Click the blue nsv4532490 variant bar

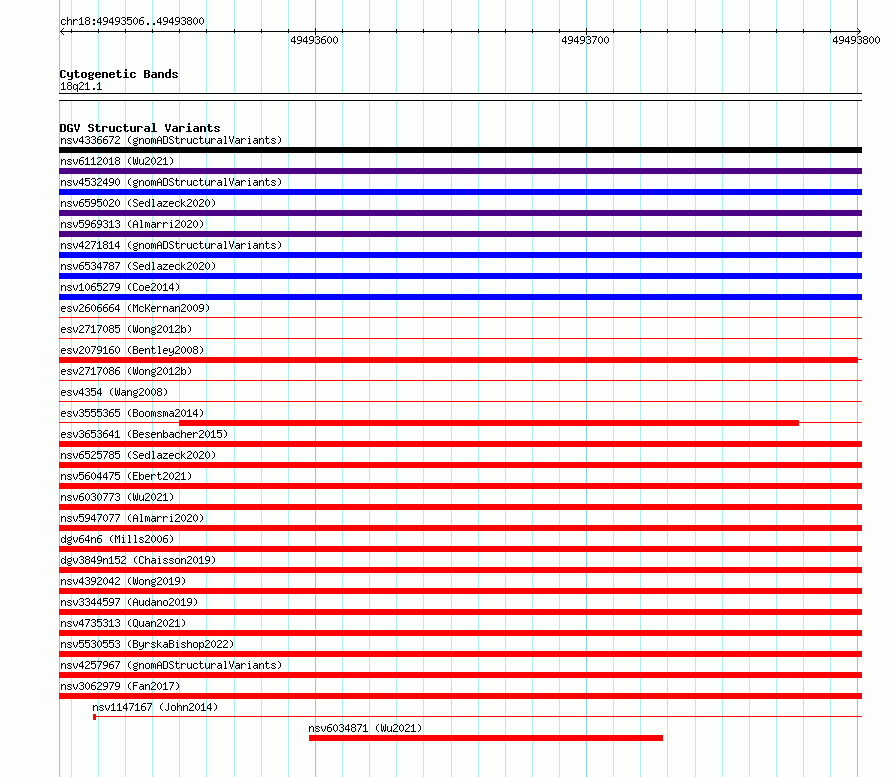pyautogui.click(x=460, y=192)
